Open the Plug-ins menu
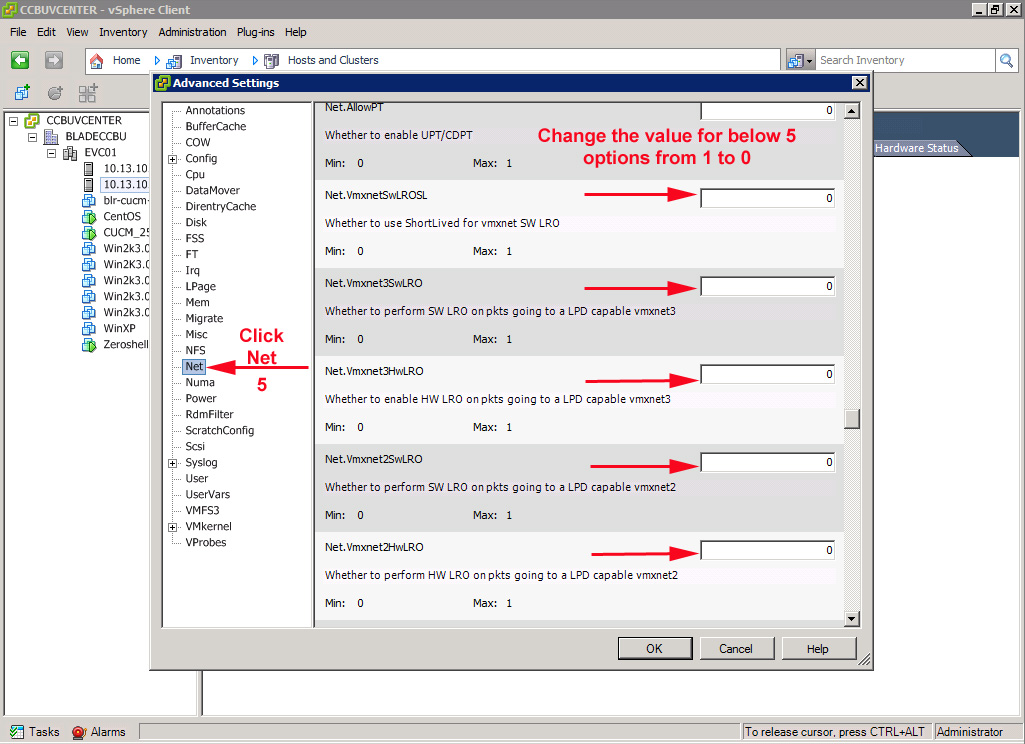 click(x=256, y=32)
